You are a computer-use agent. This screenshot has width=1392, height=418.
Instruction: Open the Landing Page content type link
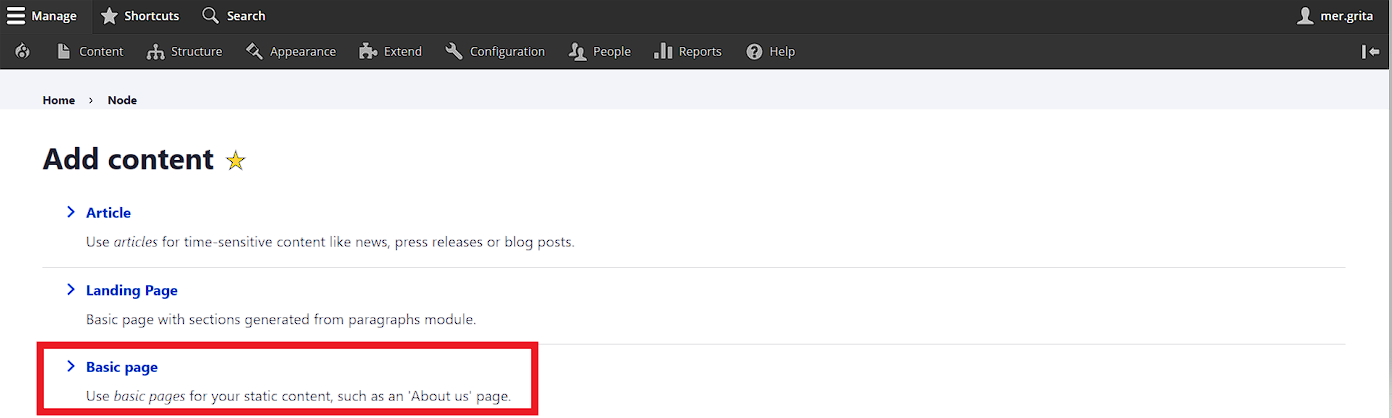[132, 290]
